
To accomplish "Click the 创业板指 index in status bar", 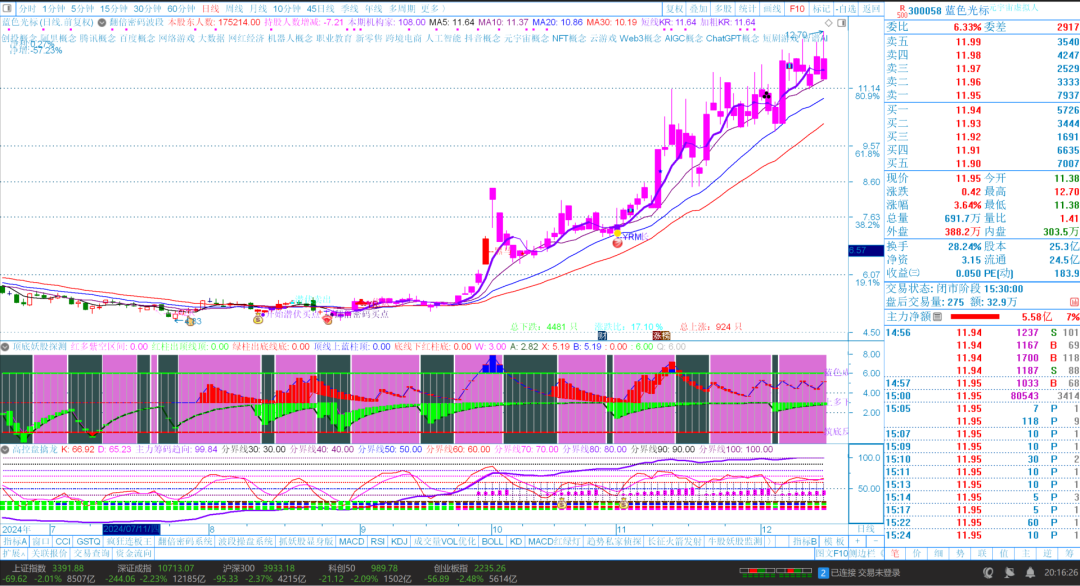I will pos(451,568).
